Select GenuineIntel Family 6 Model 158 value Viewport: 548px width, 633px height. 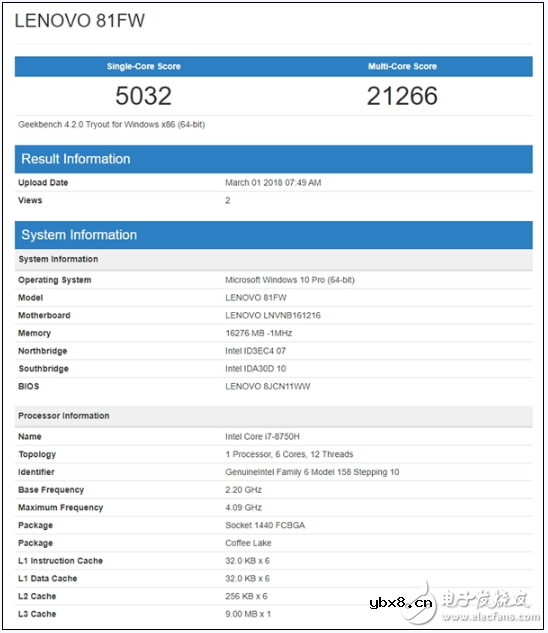(x=312, y=472)
